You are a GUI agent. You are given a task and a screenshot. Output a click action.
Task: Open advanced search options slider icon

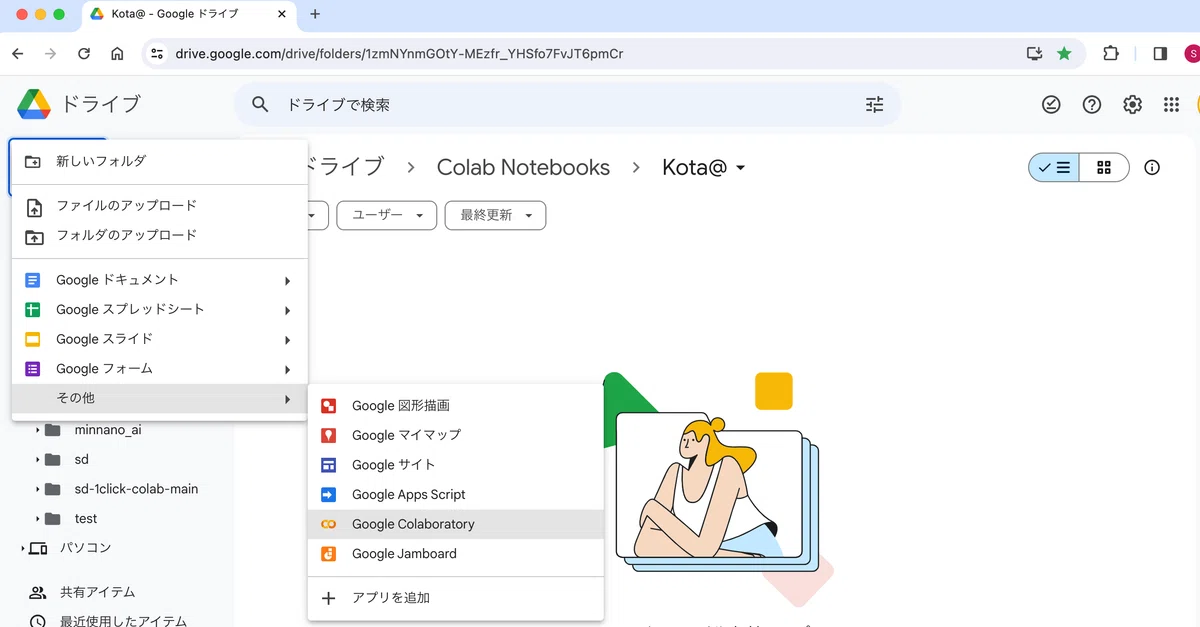pos(874,104)
